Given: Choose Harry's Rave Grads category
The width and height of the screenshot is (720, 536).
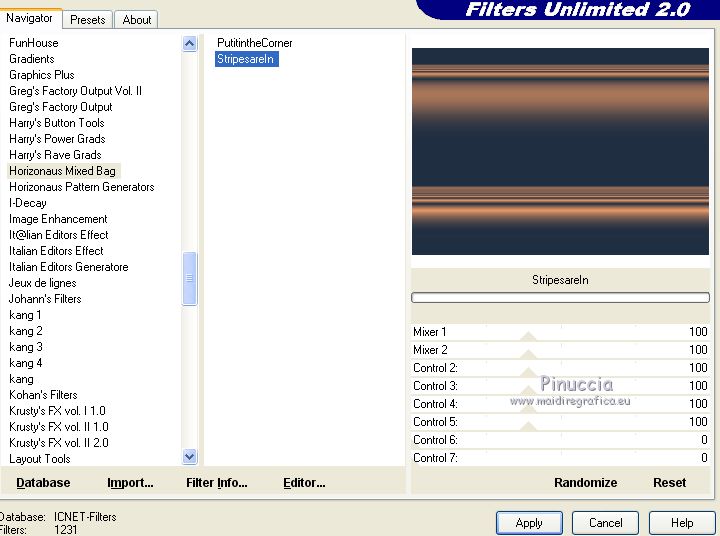Looking at the screenshot, I should [x=55, y=155].
